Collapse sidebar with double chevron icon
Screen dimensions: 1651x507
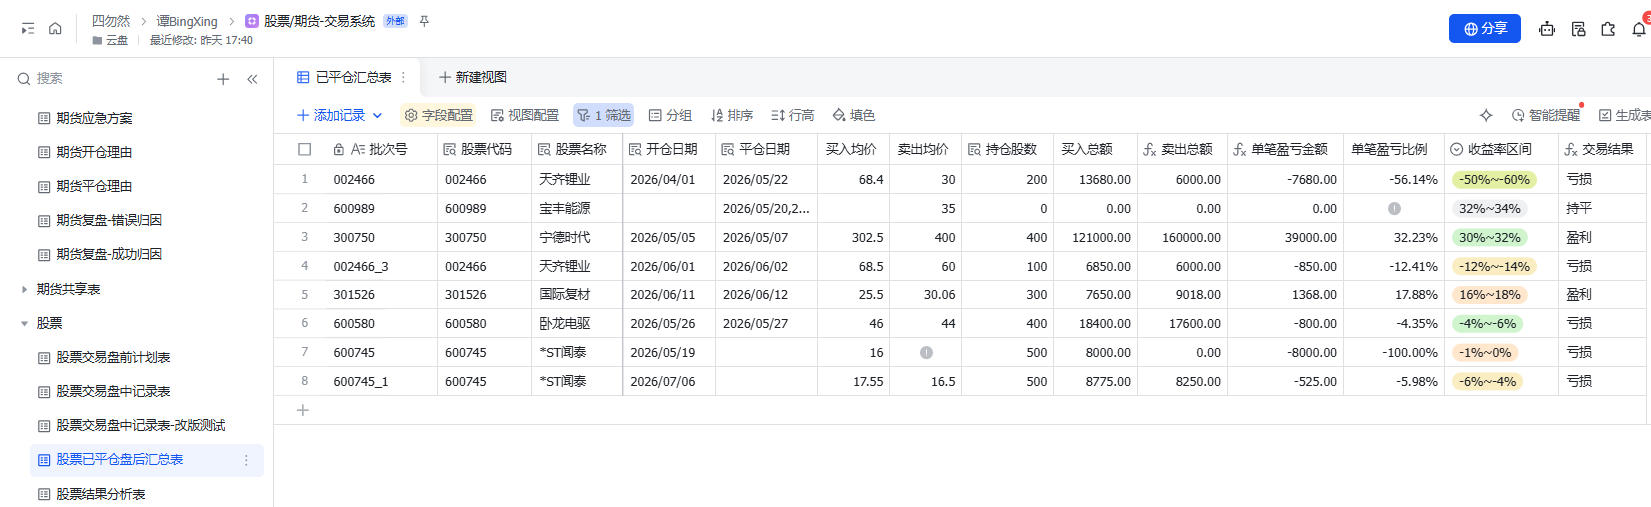pyautogui.click(x=252, y=79)
